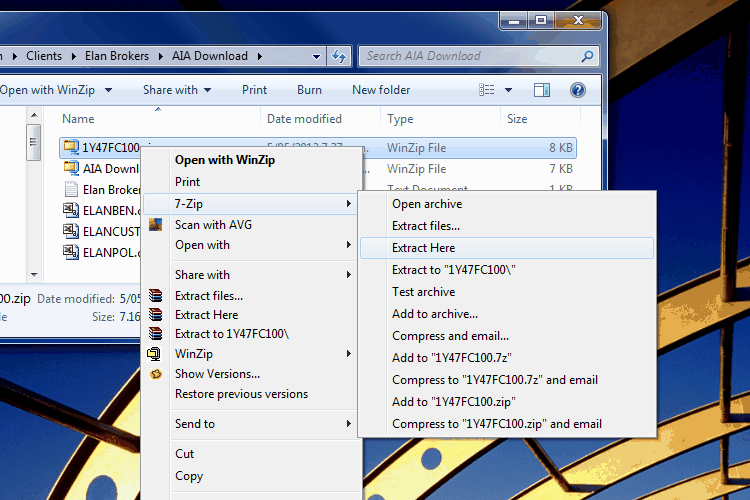Click the 1Y47FC100 zip file icon
This screenshot has height=500, width=750.
(x=71, y=147)
